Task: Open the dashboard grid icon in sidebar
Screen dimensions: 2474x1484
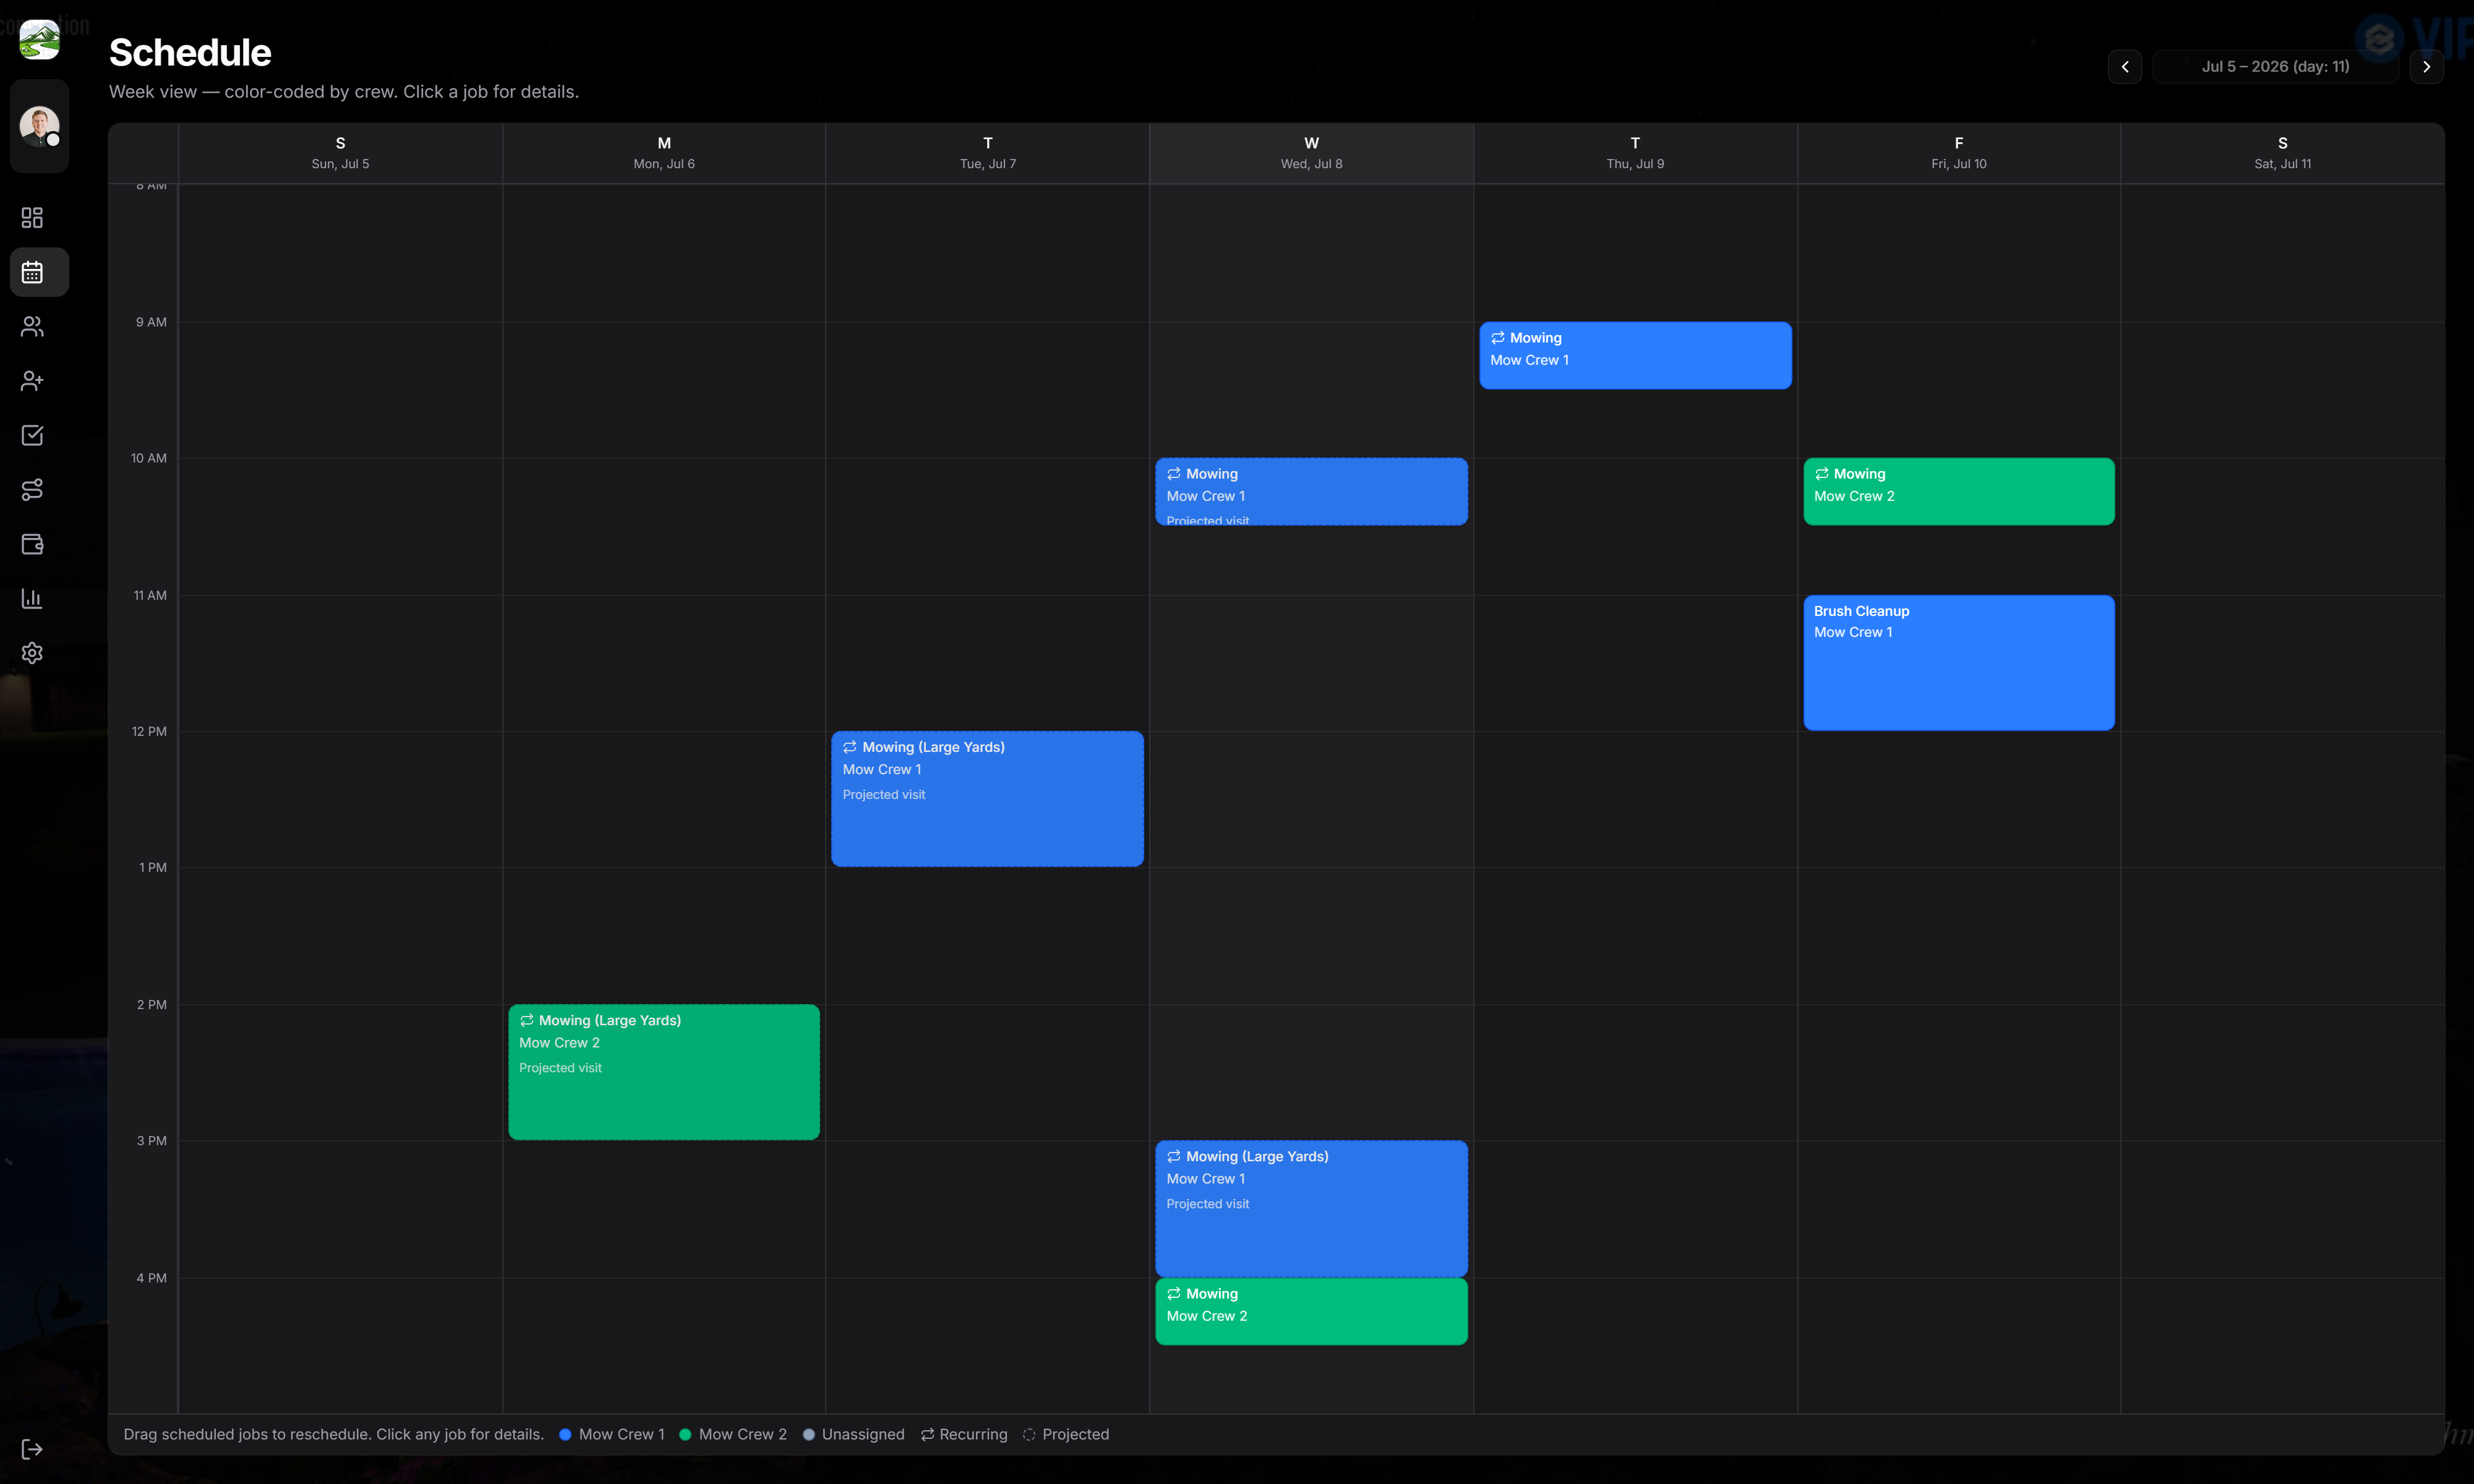Action: [32, 217]
